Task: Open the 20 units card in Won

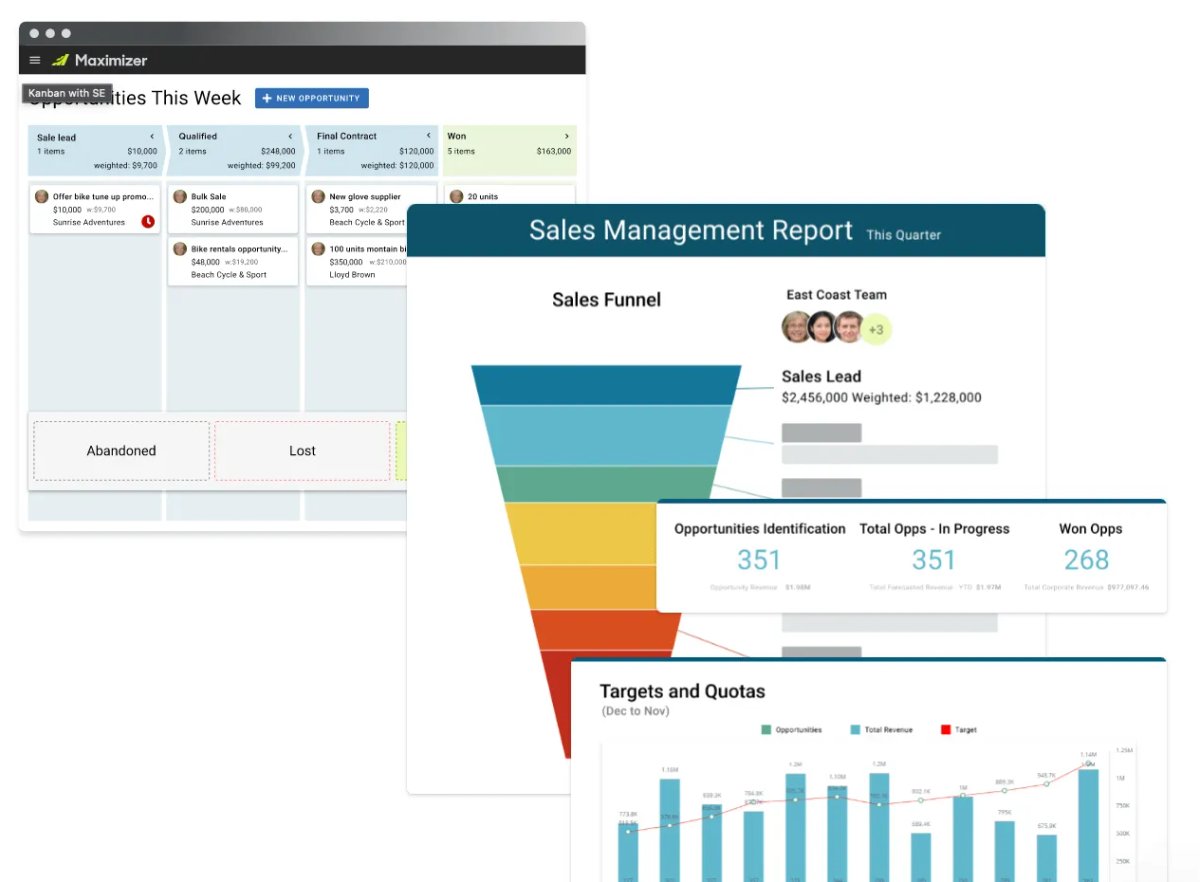Action: pyautogui.click(x=510, y=195)
